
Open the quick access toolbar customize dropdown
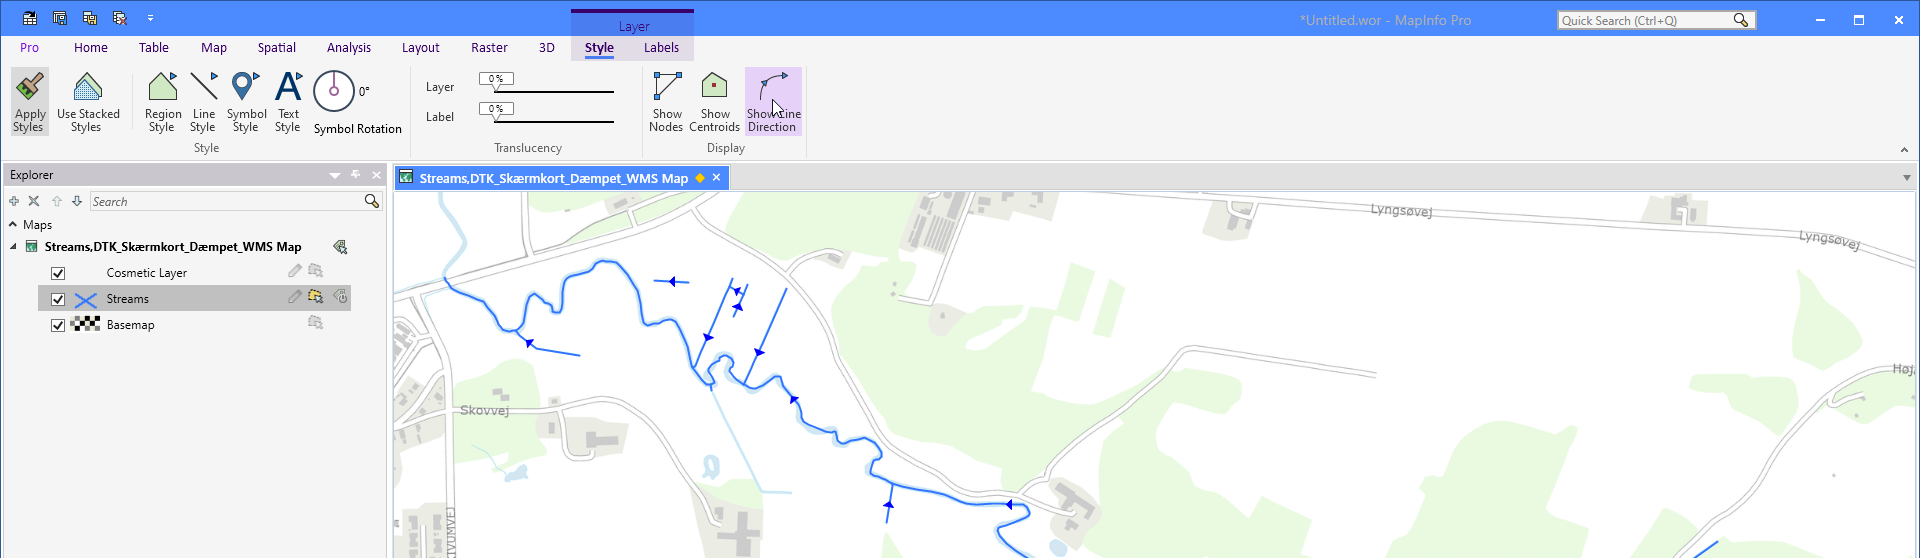(x=150, y=18)
